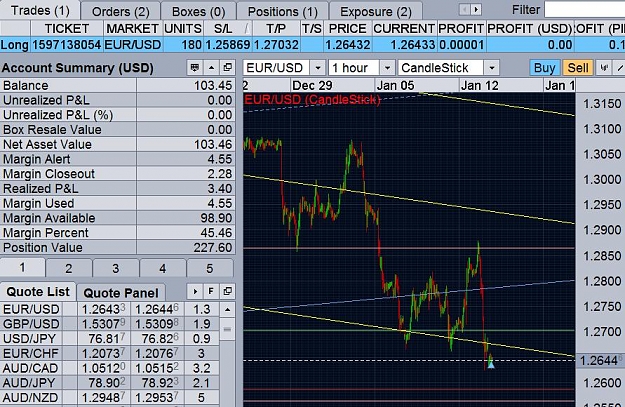Click stop-loss value 1.25869 in trade row
This screenshot has height=407, width=625.
coord(228,45)
